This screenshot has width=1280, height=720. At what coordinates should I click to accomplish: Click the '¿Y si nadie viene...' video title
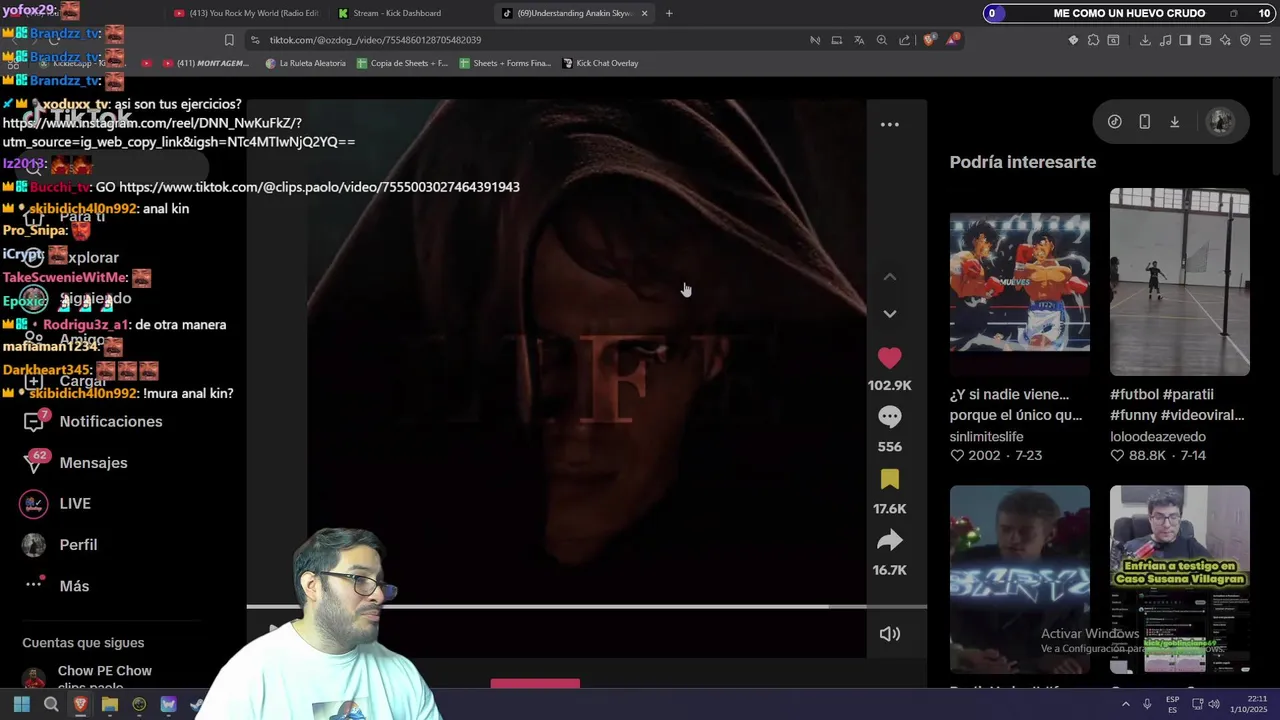(x=1016, y=405)
